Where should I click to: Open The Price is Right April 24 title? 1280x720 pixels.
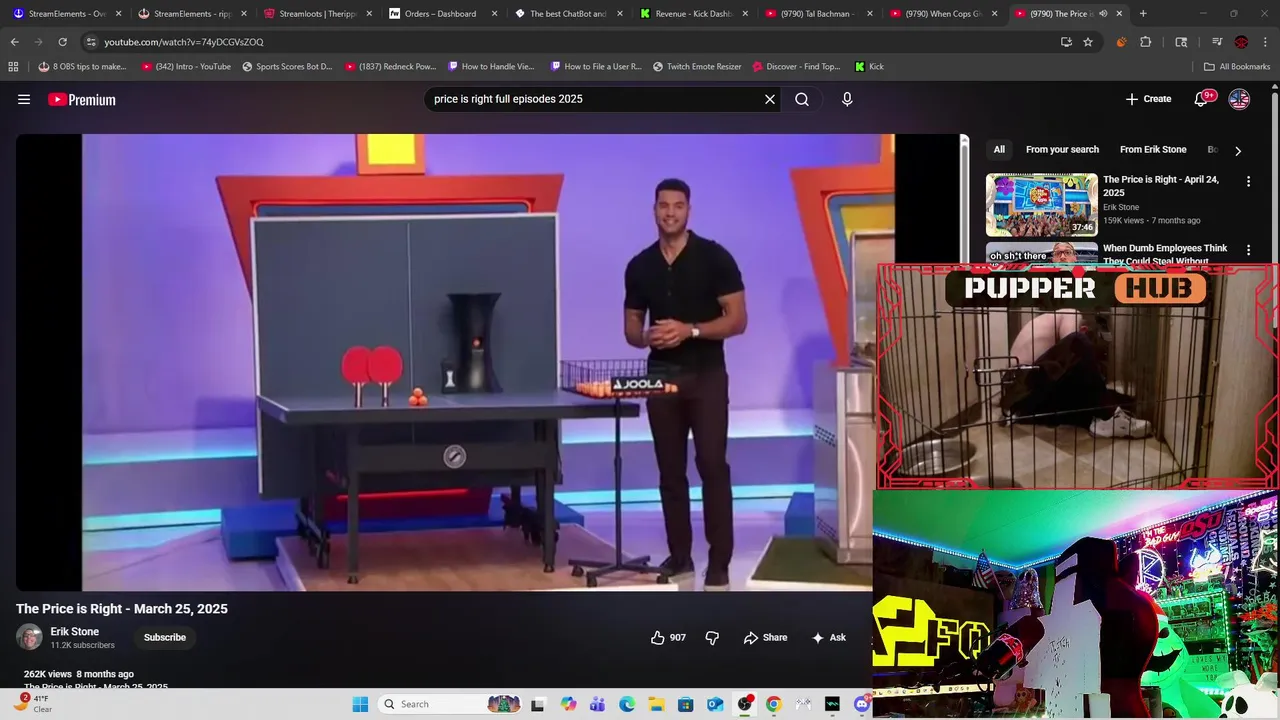pyautogui.click(x=1161, y=186)
